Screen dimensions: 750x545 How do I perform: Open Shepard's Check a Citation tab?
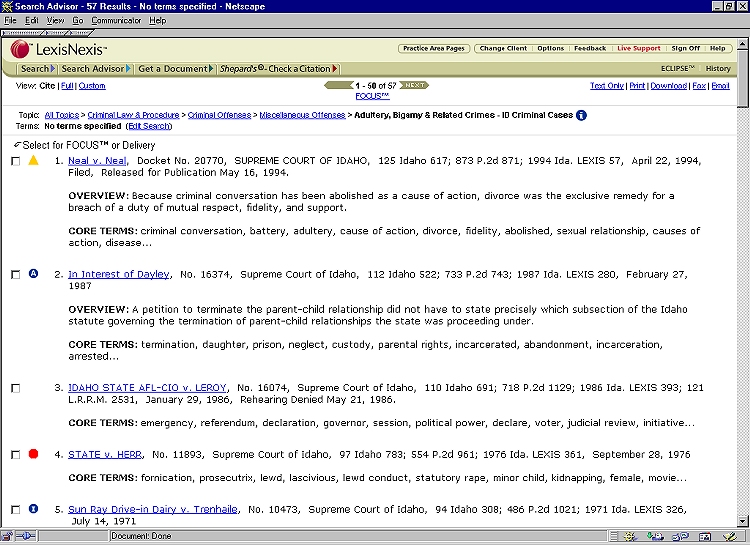tap(279, 68)
